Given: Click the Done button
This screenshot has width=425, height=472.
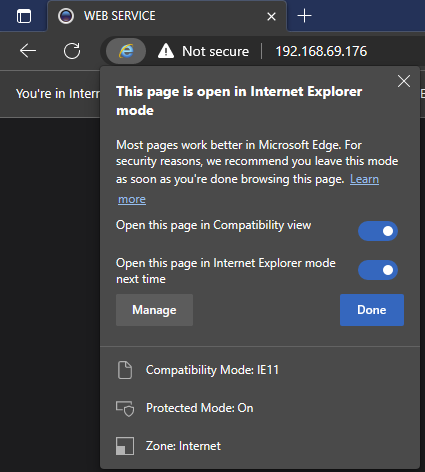Looking at the screenshot, I should coord(372,310).
